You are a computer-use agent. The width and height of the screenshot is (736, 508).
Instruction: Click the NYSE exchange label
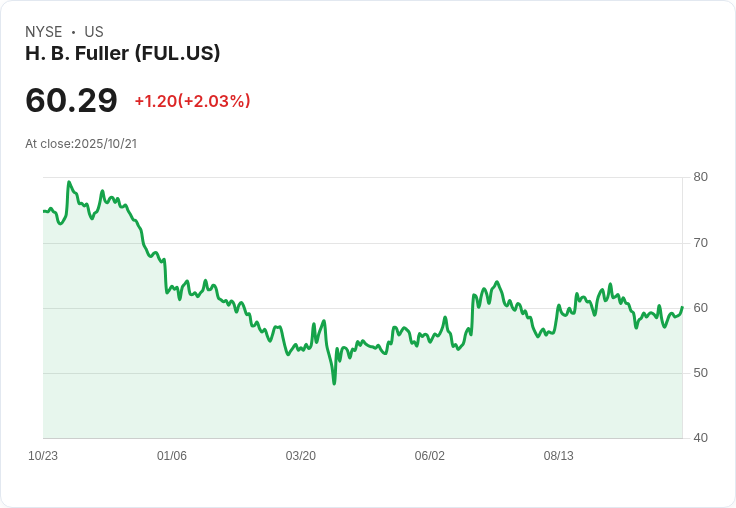click(x=44, y=32)
